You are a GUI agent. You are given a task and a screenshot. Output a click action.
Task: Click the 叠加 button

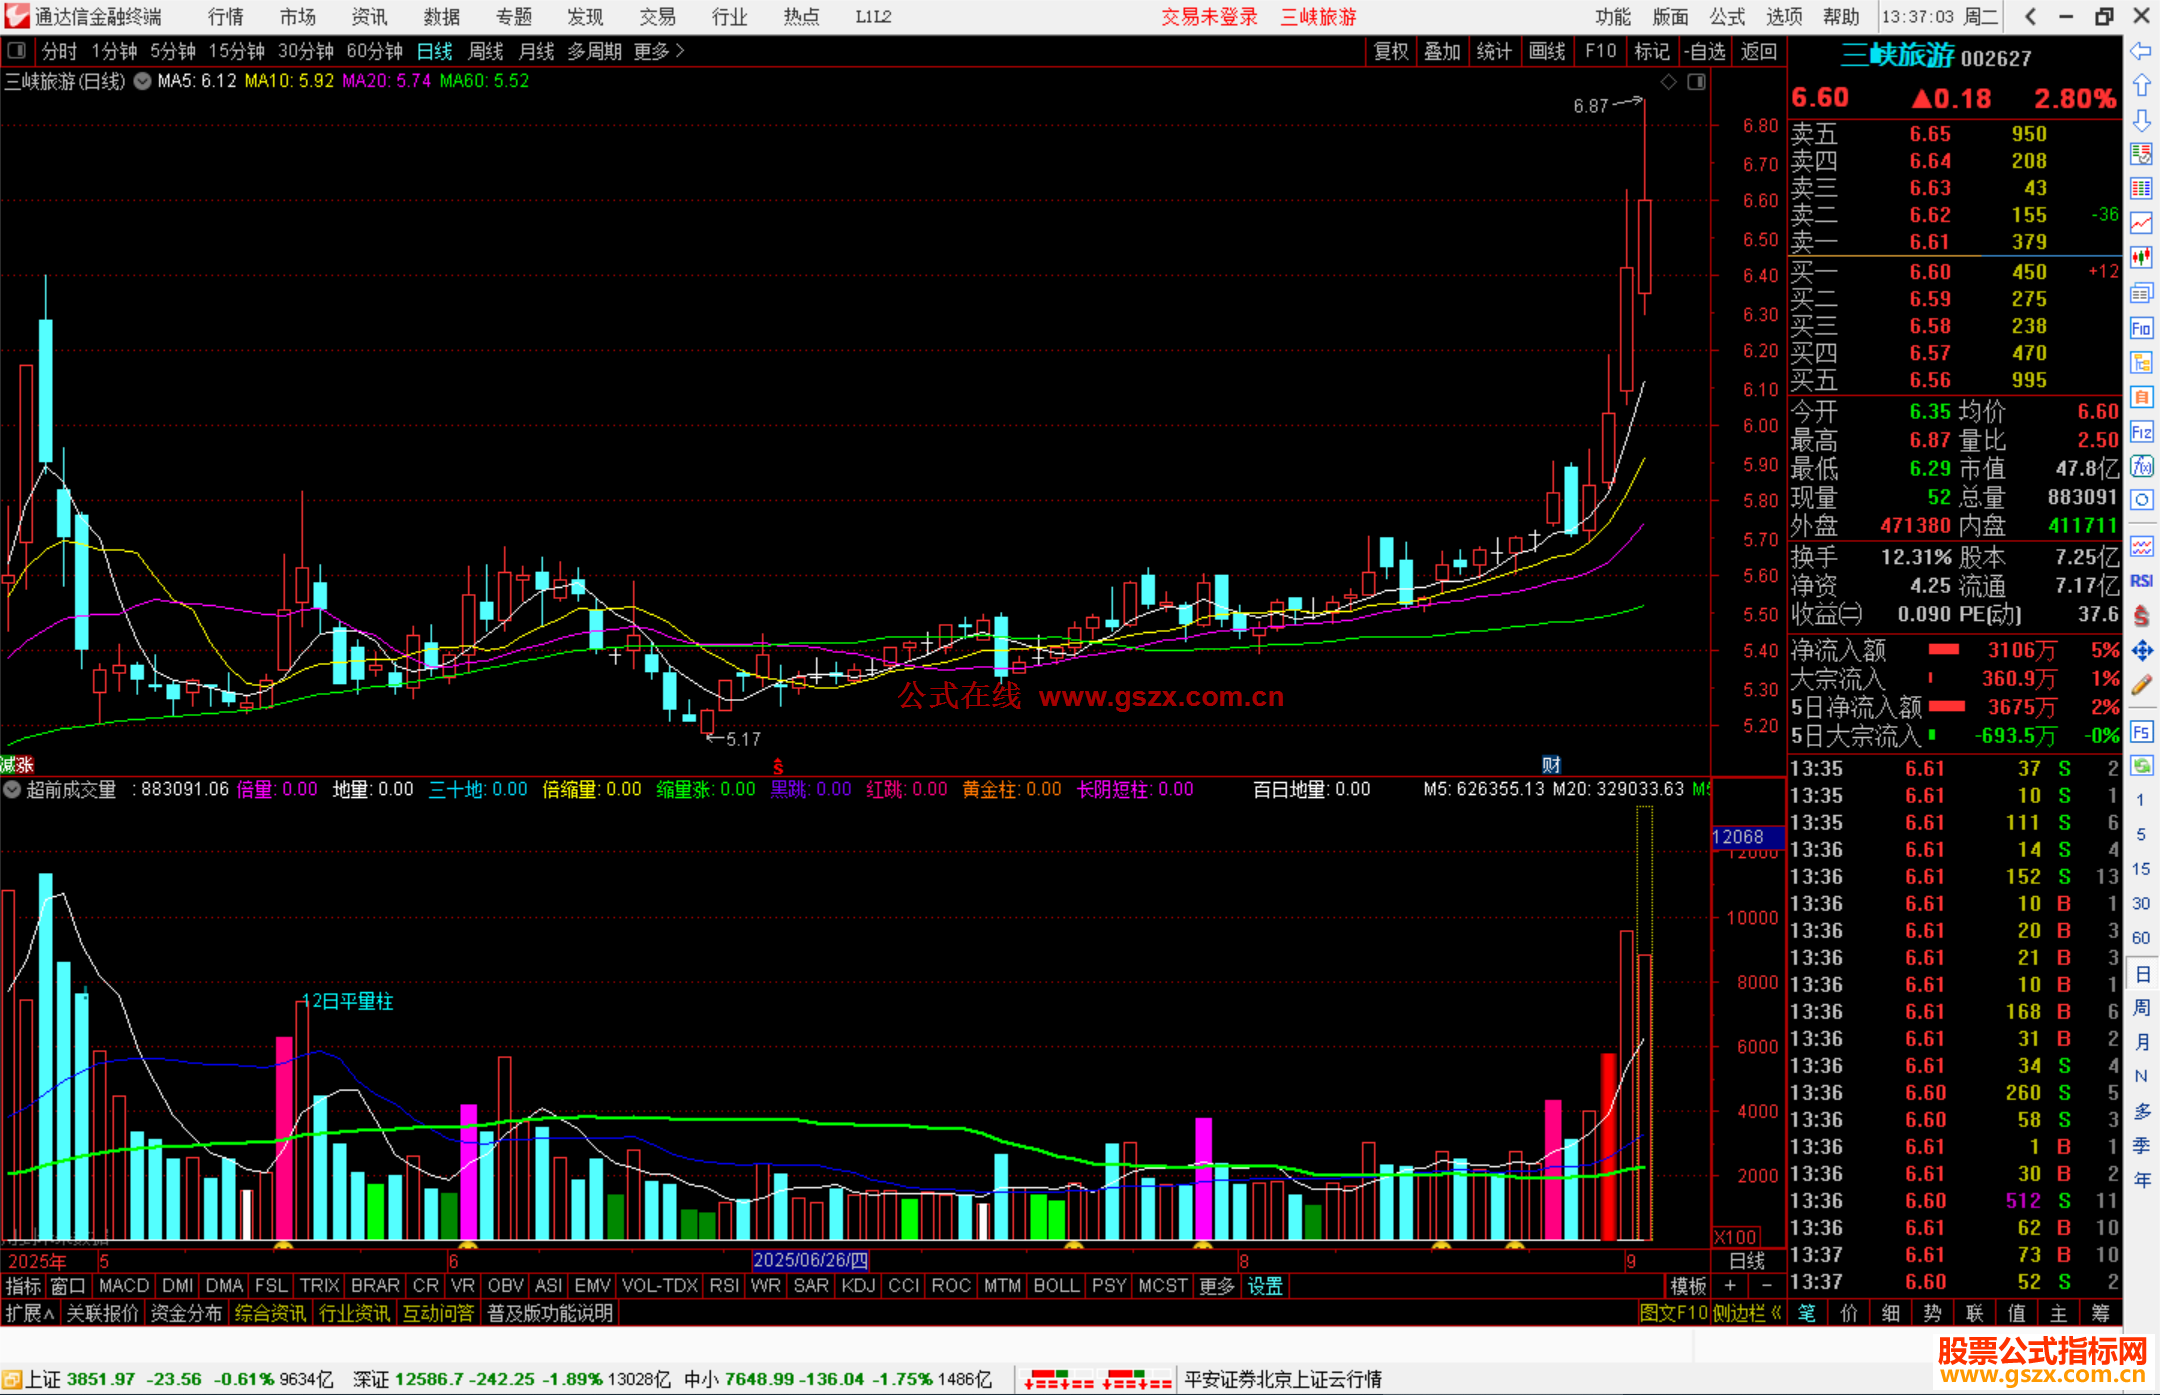[x=1443, y=51]
